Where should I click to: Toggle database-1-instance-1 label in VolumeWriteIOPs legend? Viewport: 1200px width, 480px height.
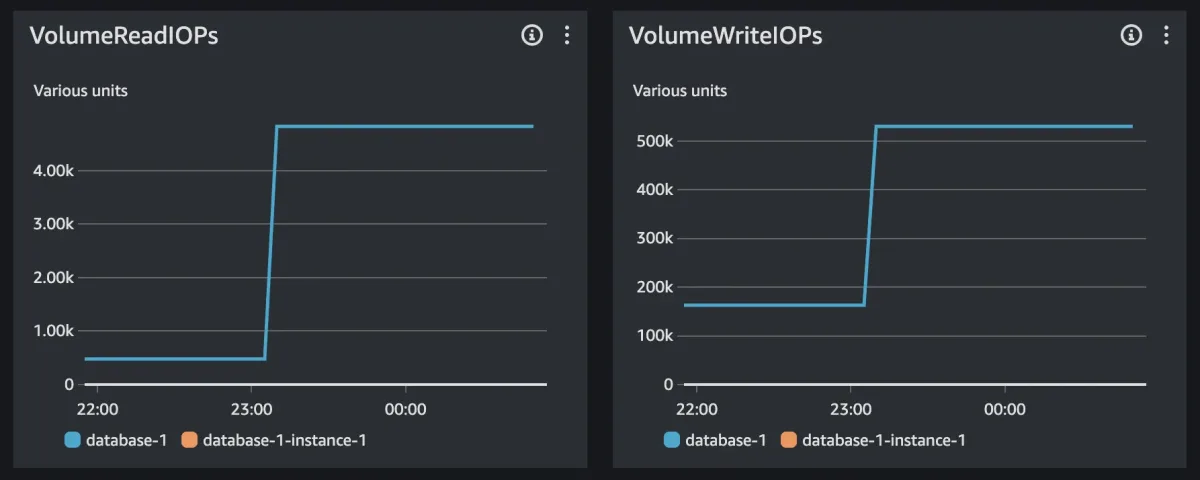[883, 440]
